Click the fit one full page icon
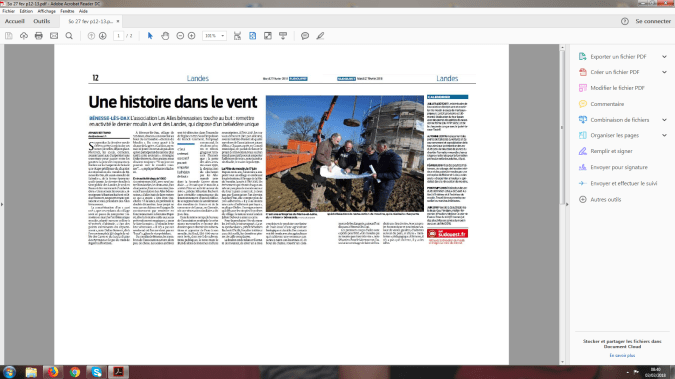675x379 pixels. pos(253,36)
